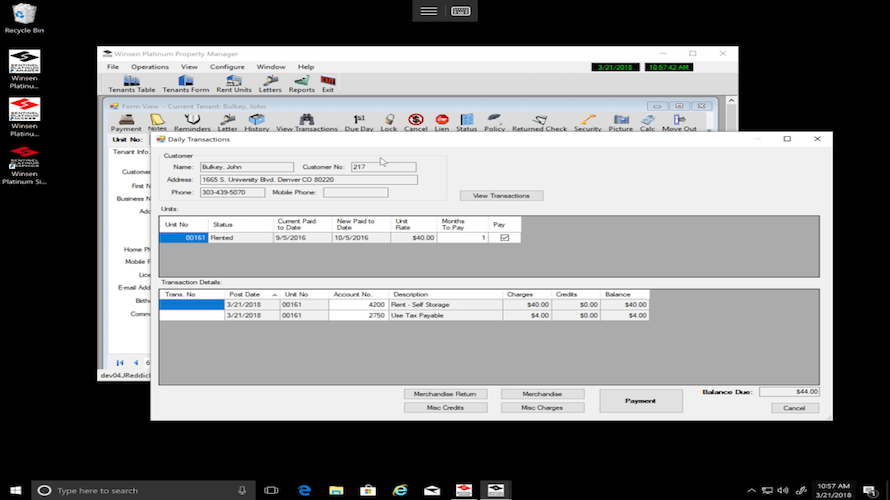The height and width of the screenshot is (500, 890).
Task: Go to first record in Form View navigator
Action: (x=120, y=363)
